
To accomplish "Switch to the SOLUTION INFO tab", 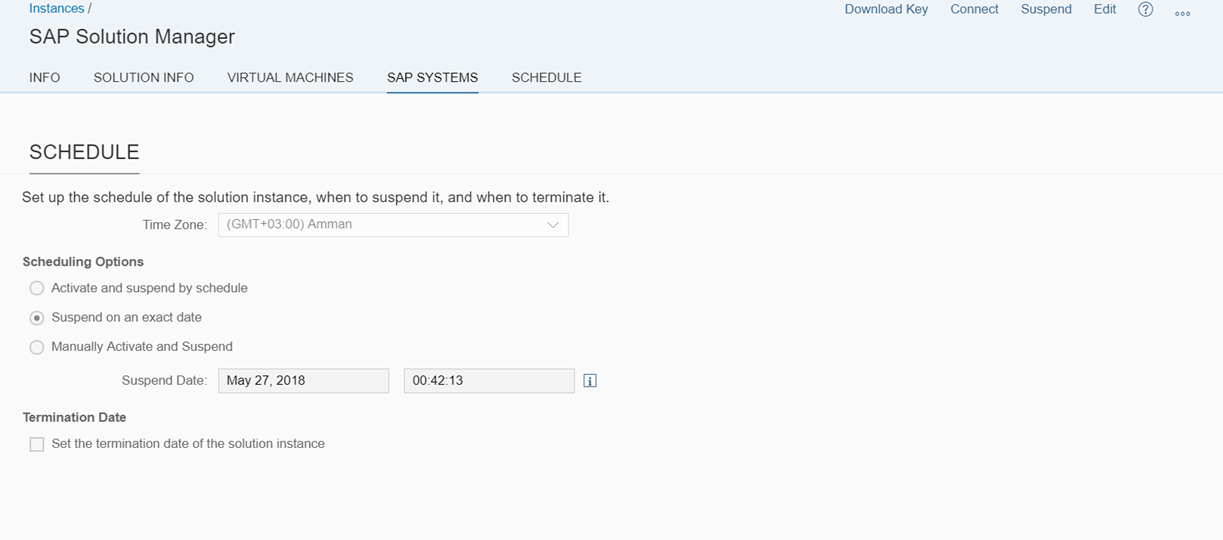I will click(x=144, y=77).
